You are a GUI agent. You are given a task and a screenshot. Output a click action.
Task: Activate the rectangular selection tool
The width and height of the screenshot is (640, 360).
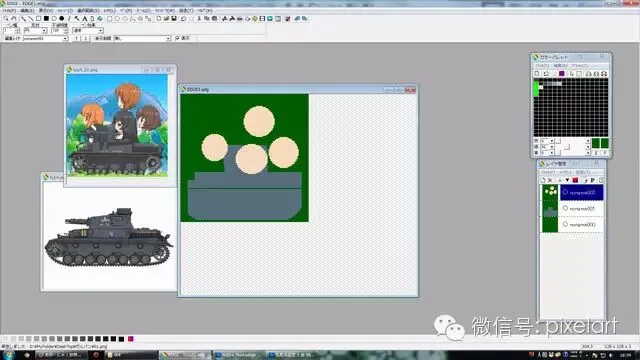pos(109,19)
